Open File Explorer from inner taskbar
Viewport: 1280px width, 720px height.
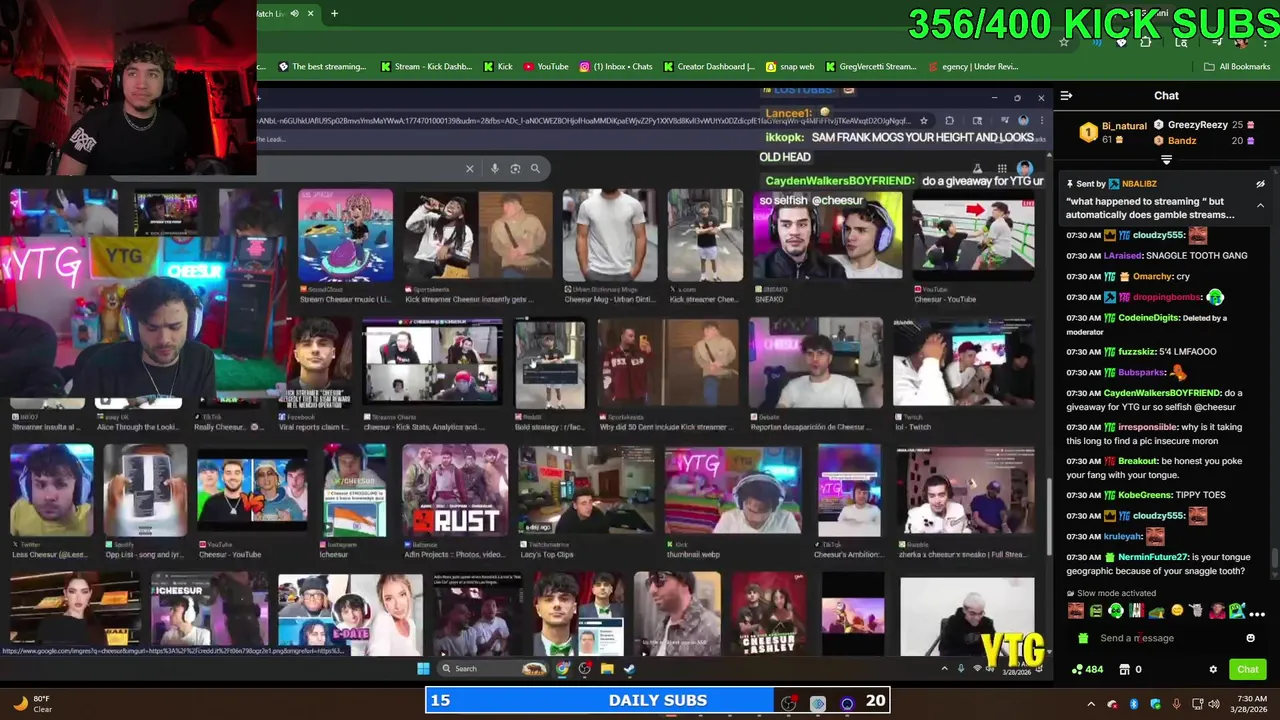click(x=607, y=668)
